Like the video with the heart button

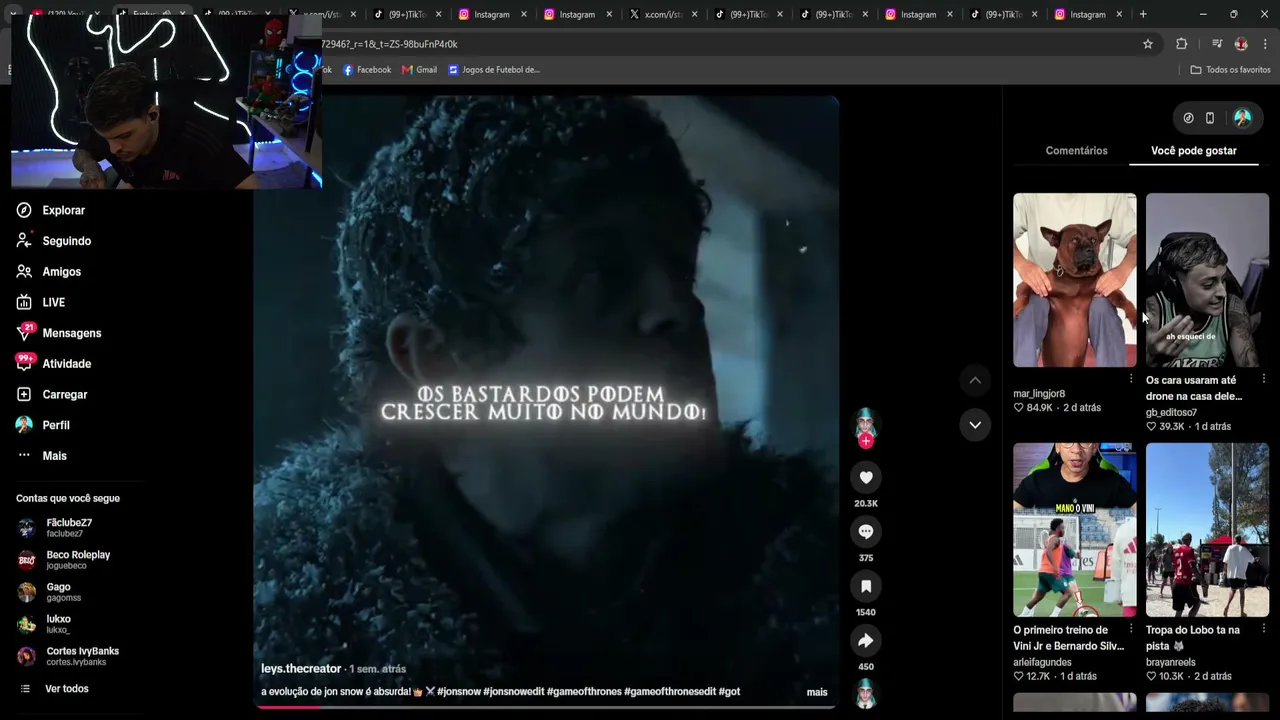(866, 478)
